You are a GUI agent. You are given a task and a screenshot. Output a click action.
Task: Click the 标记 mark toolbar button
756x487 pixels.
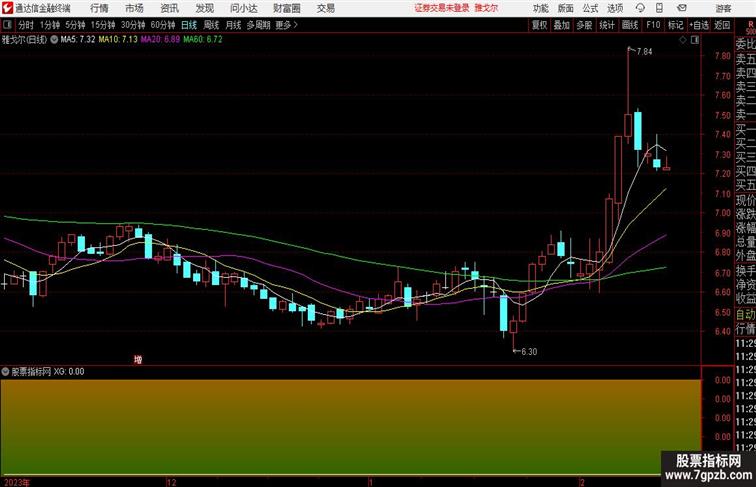pyautogui.click(x=675, y=25)
